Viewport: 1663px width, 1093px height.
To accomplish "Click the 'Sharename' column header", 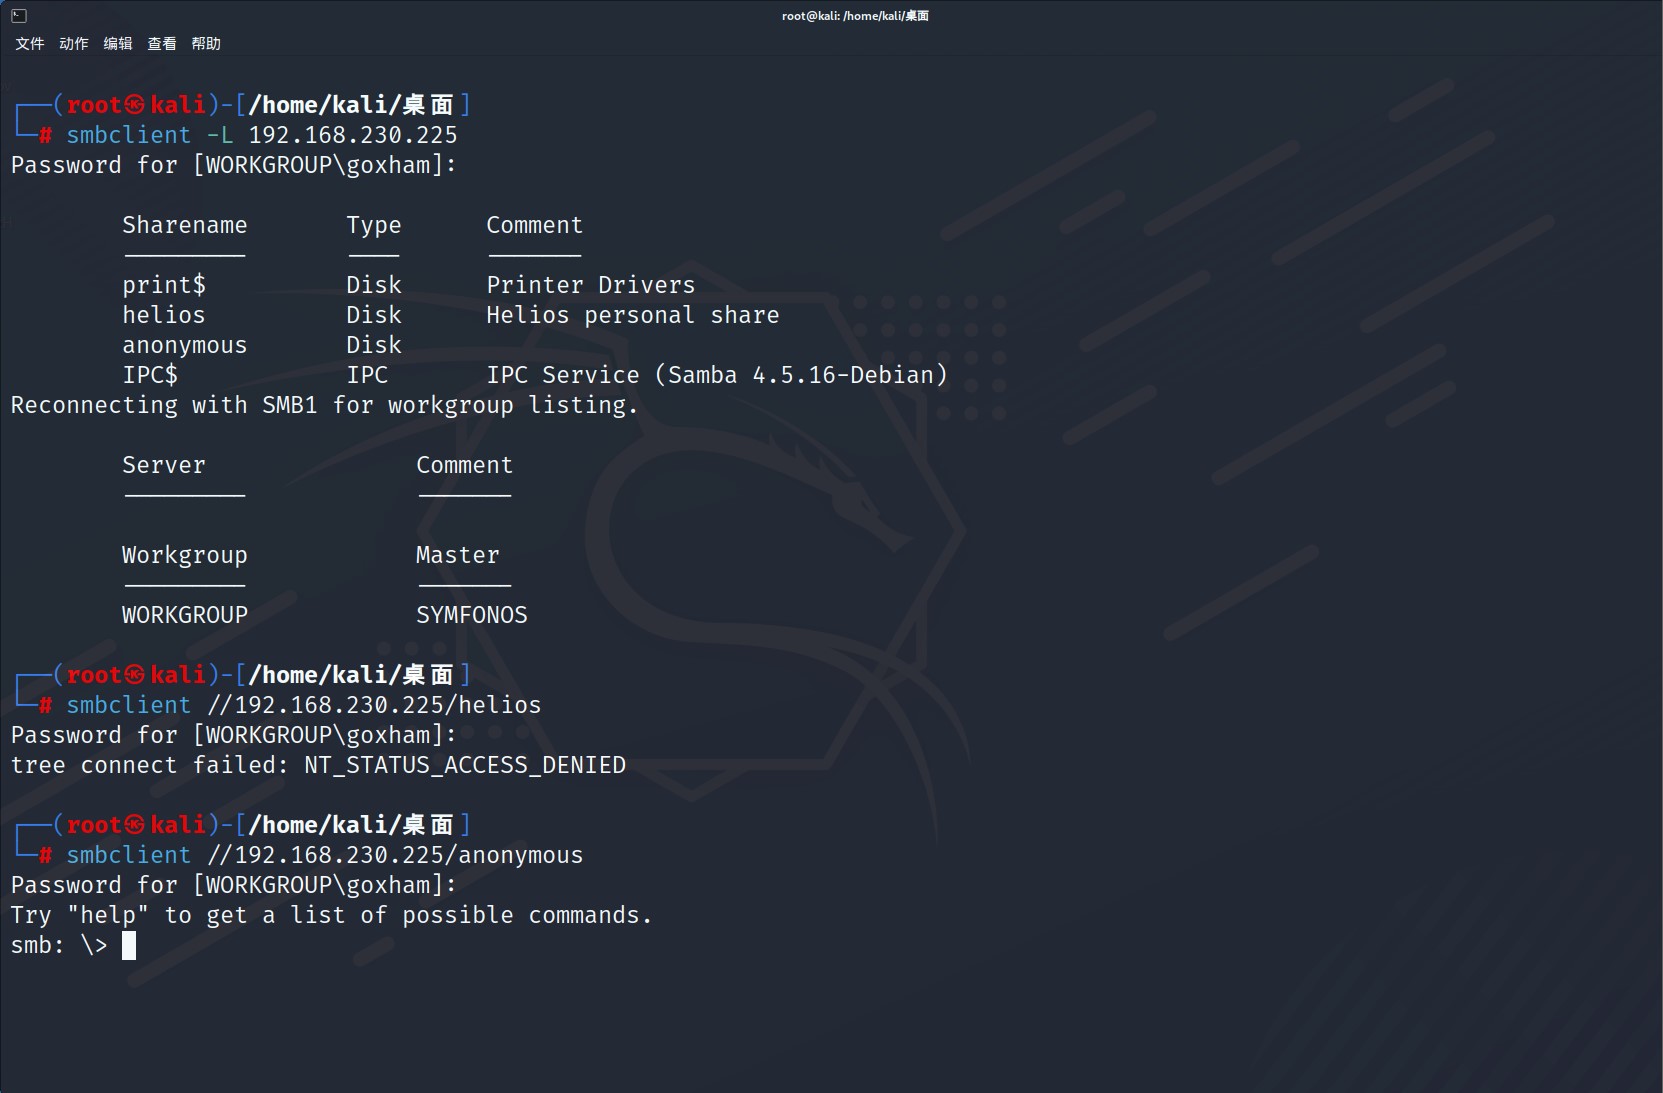I will [185, 225].
